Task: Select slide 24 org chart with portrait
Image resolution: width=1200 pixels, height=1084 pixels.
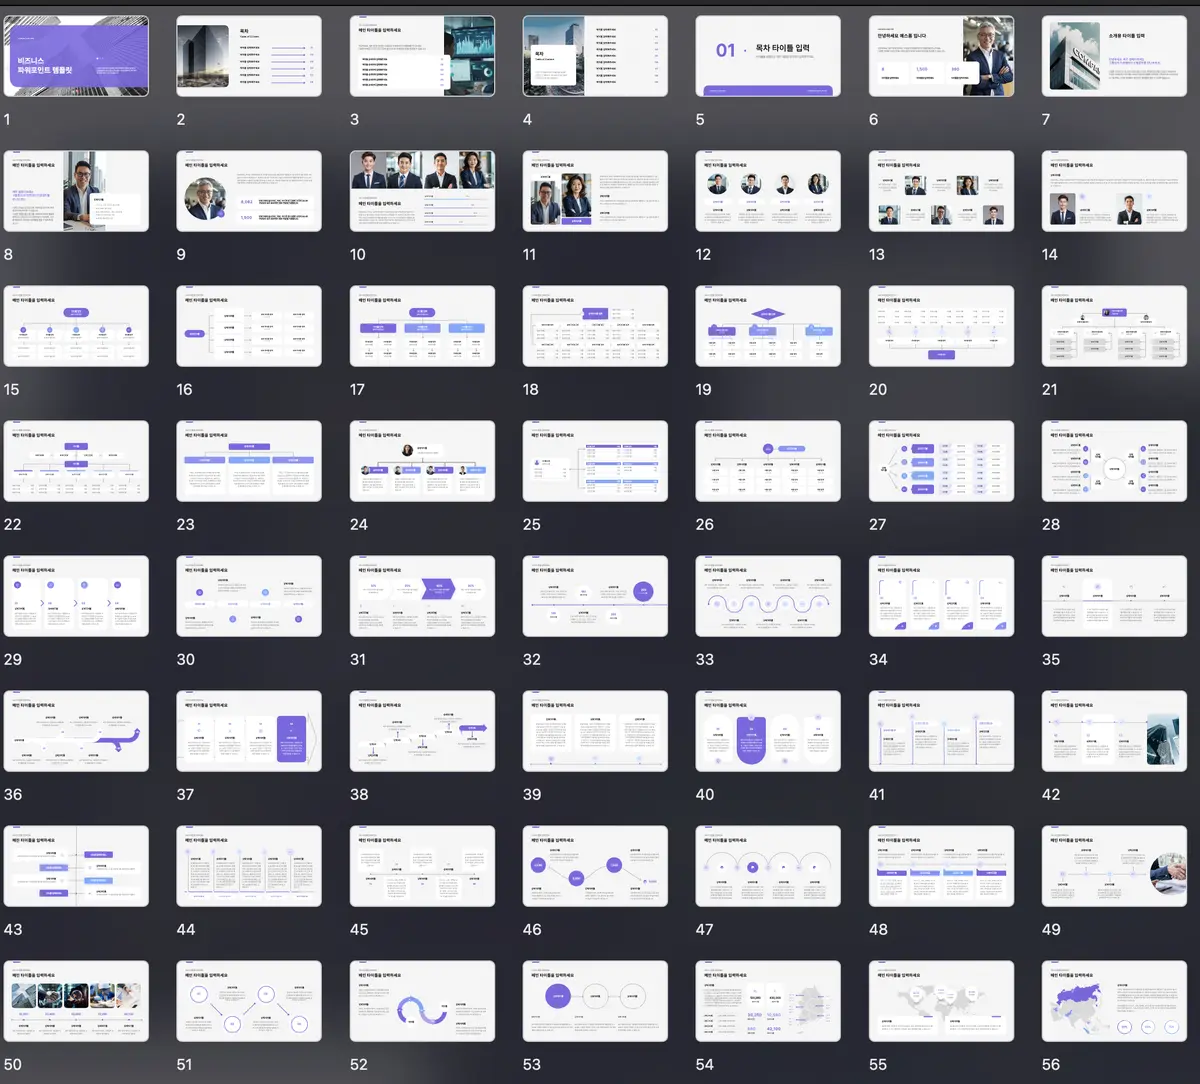Action: pyautogui.click(x=422, y=461)
